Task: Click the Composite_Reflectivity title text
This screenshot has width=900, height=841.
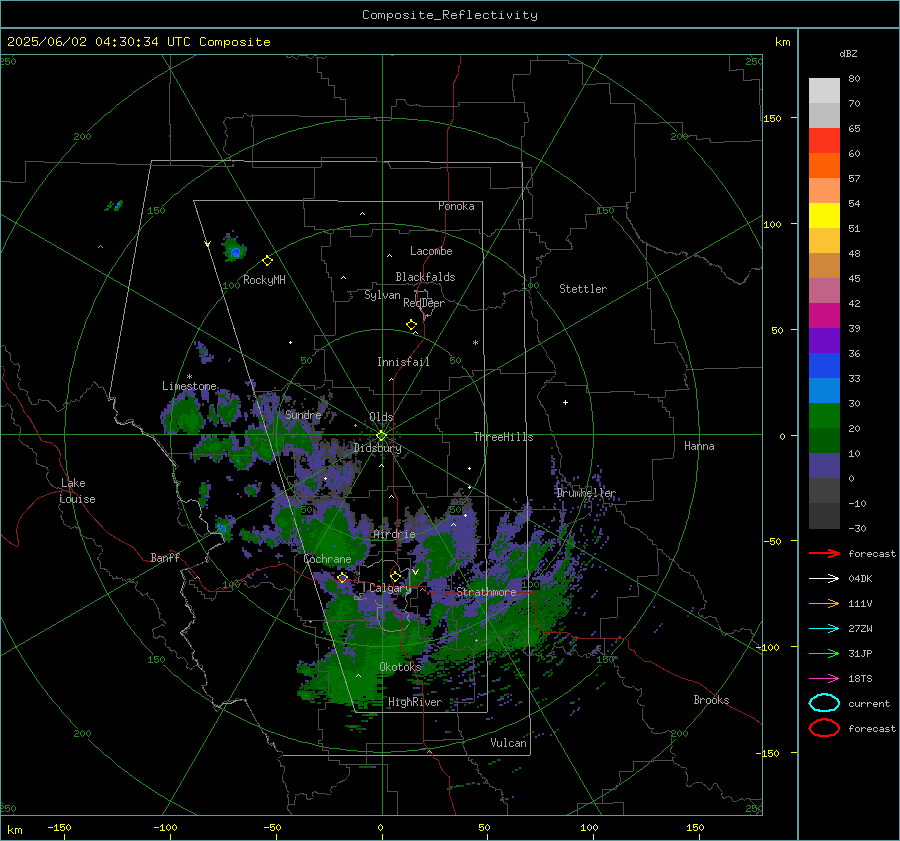Action: point(450,15)
